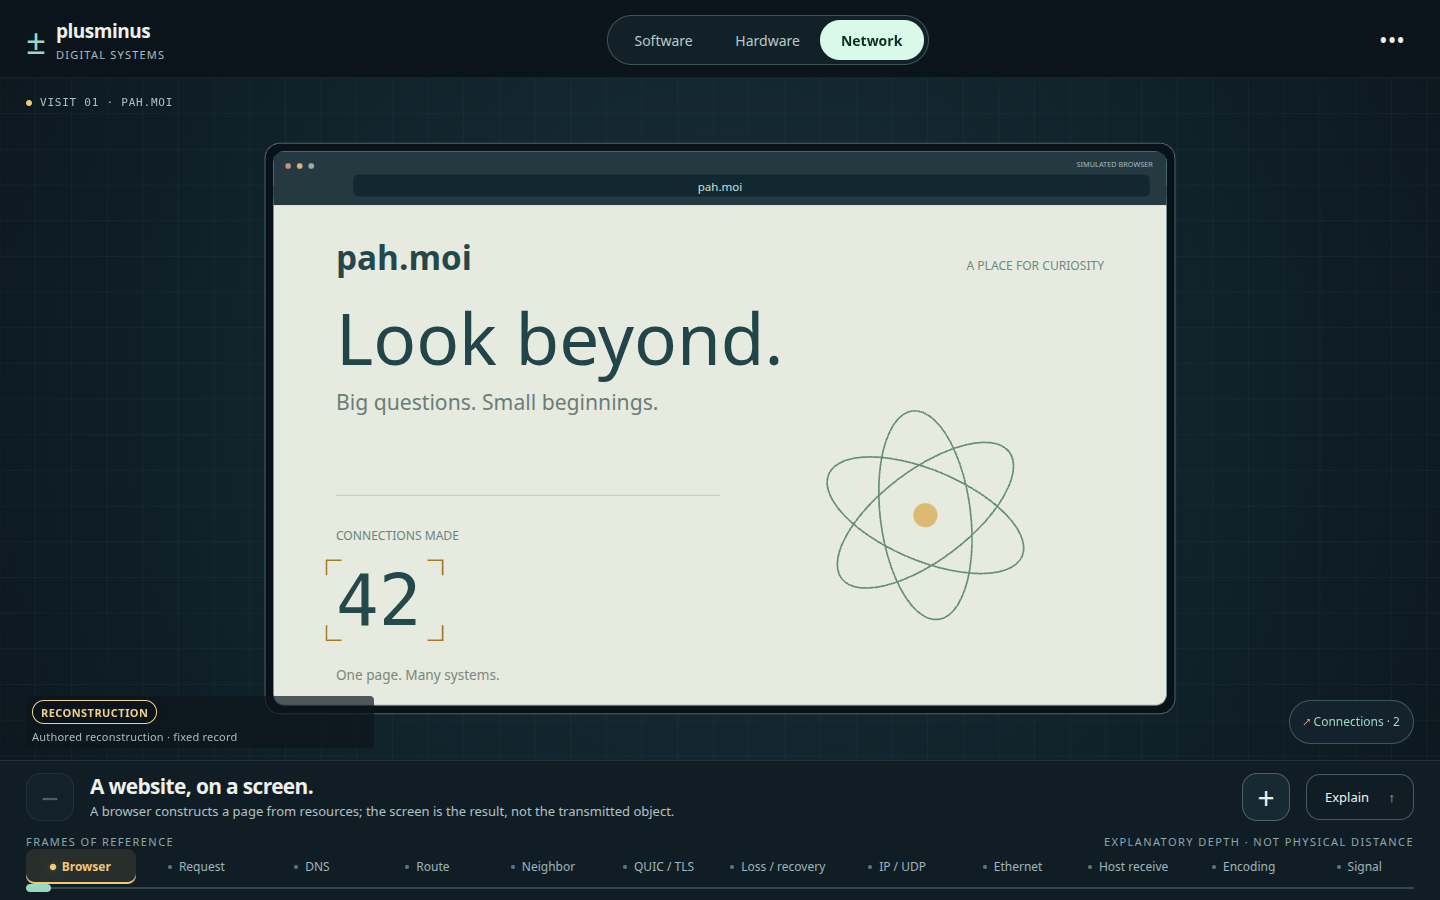Jump to the Encoding frame
The image size is (1440, 900).
pos(1244,867)
